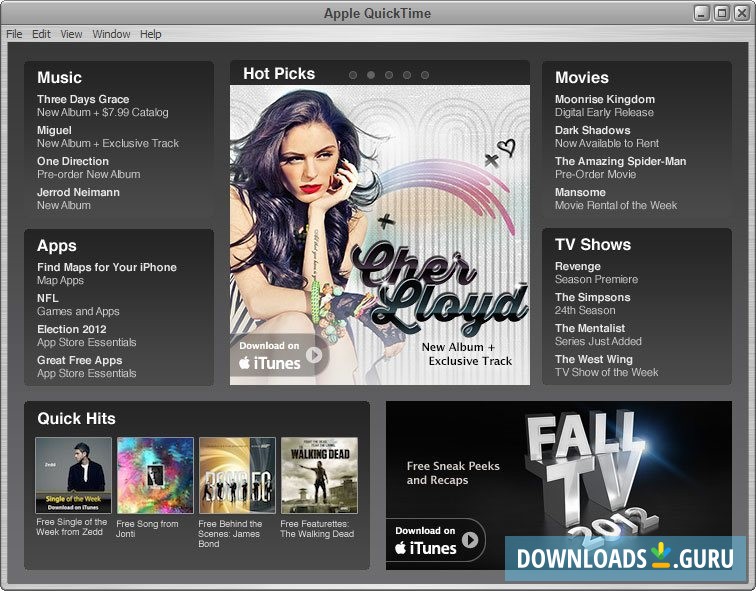Click the TV Shows section heading
756x591 pixels.
(x=593, y=244)
